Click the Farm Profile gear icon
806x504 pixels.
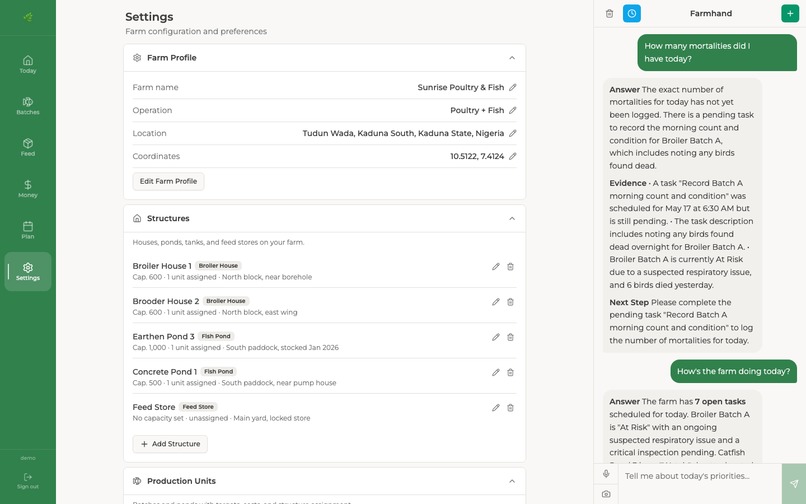click(137, 58)
